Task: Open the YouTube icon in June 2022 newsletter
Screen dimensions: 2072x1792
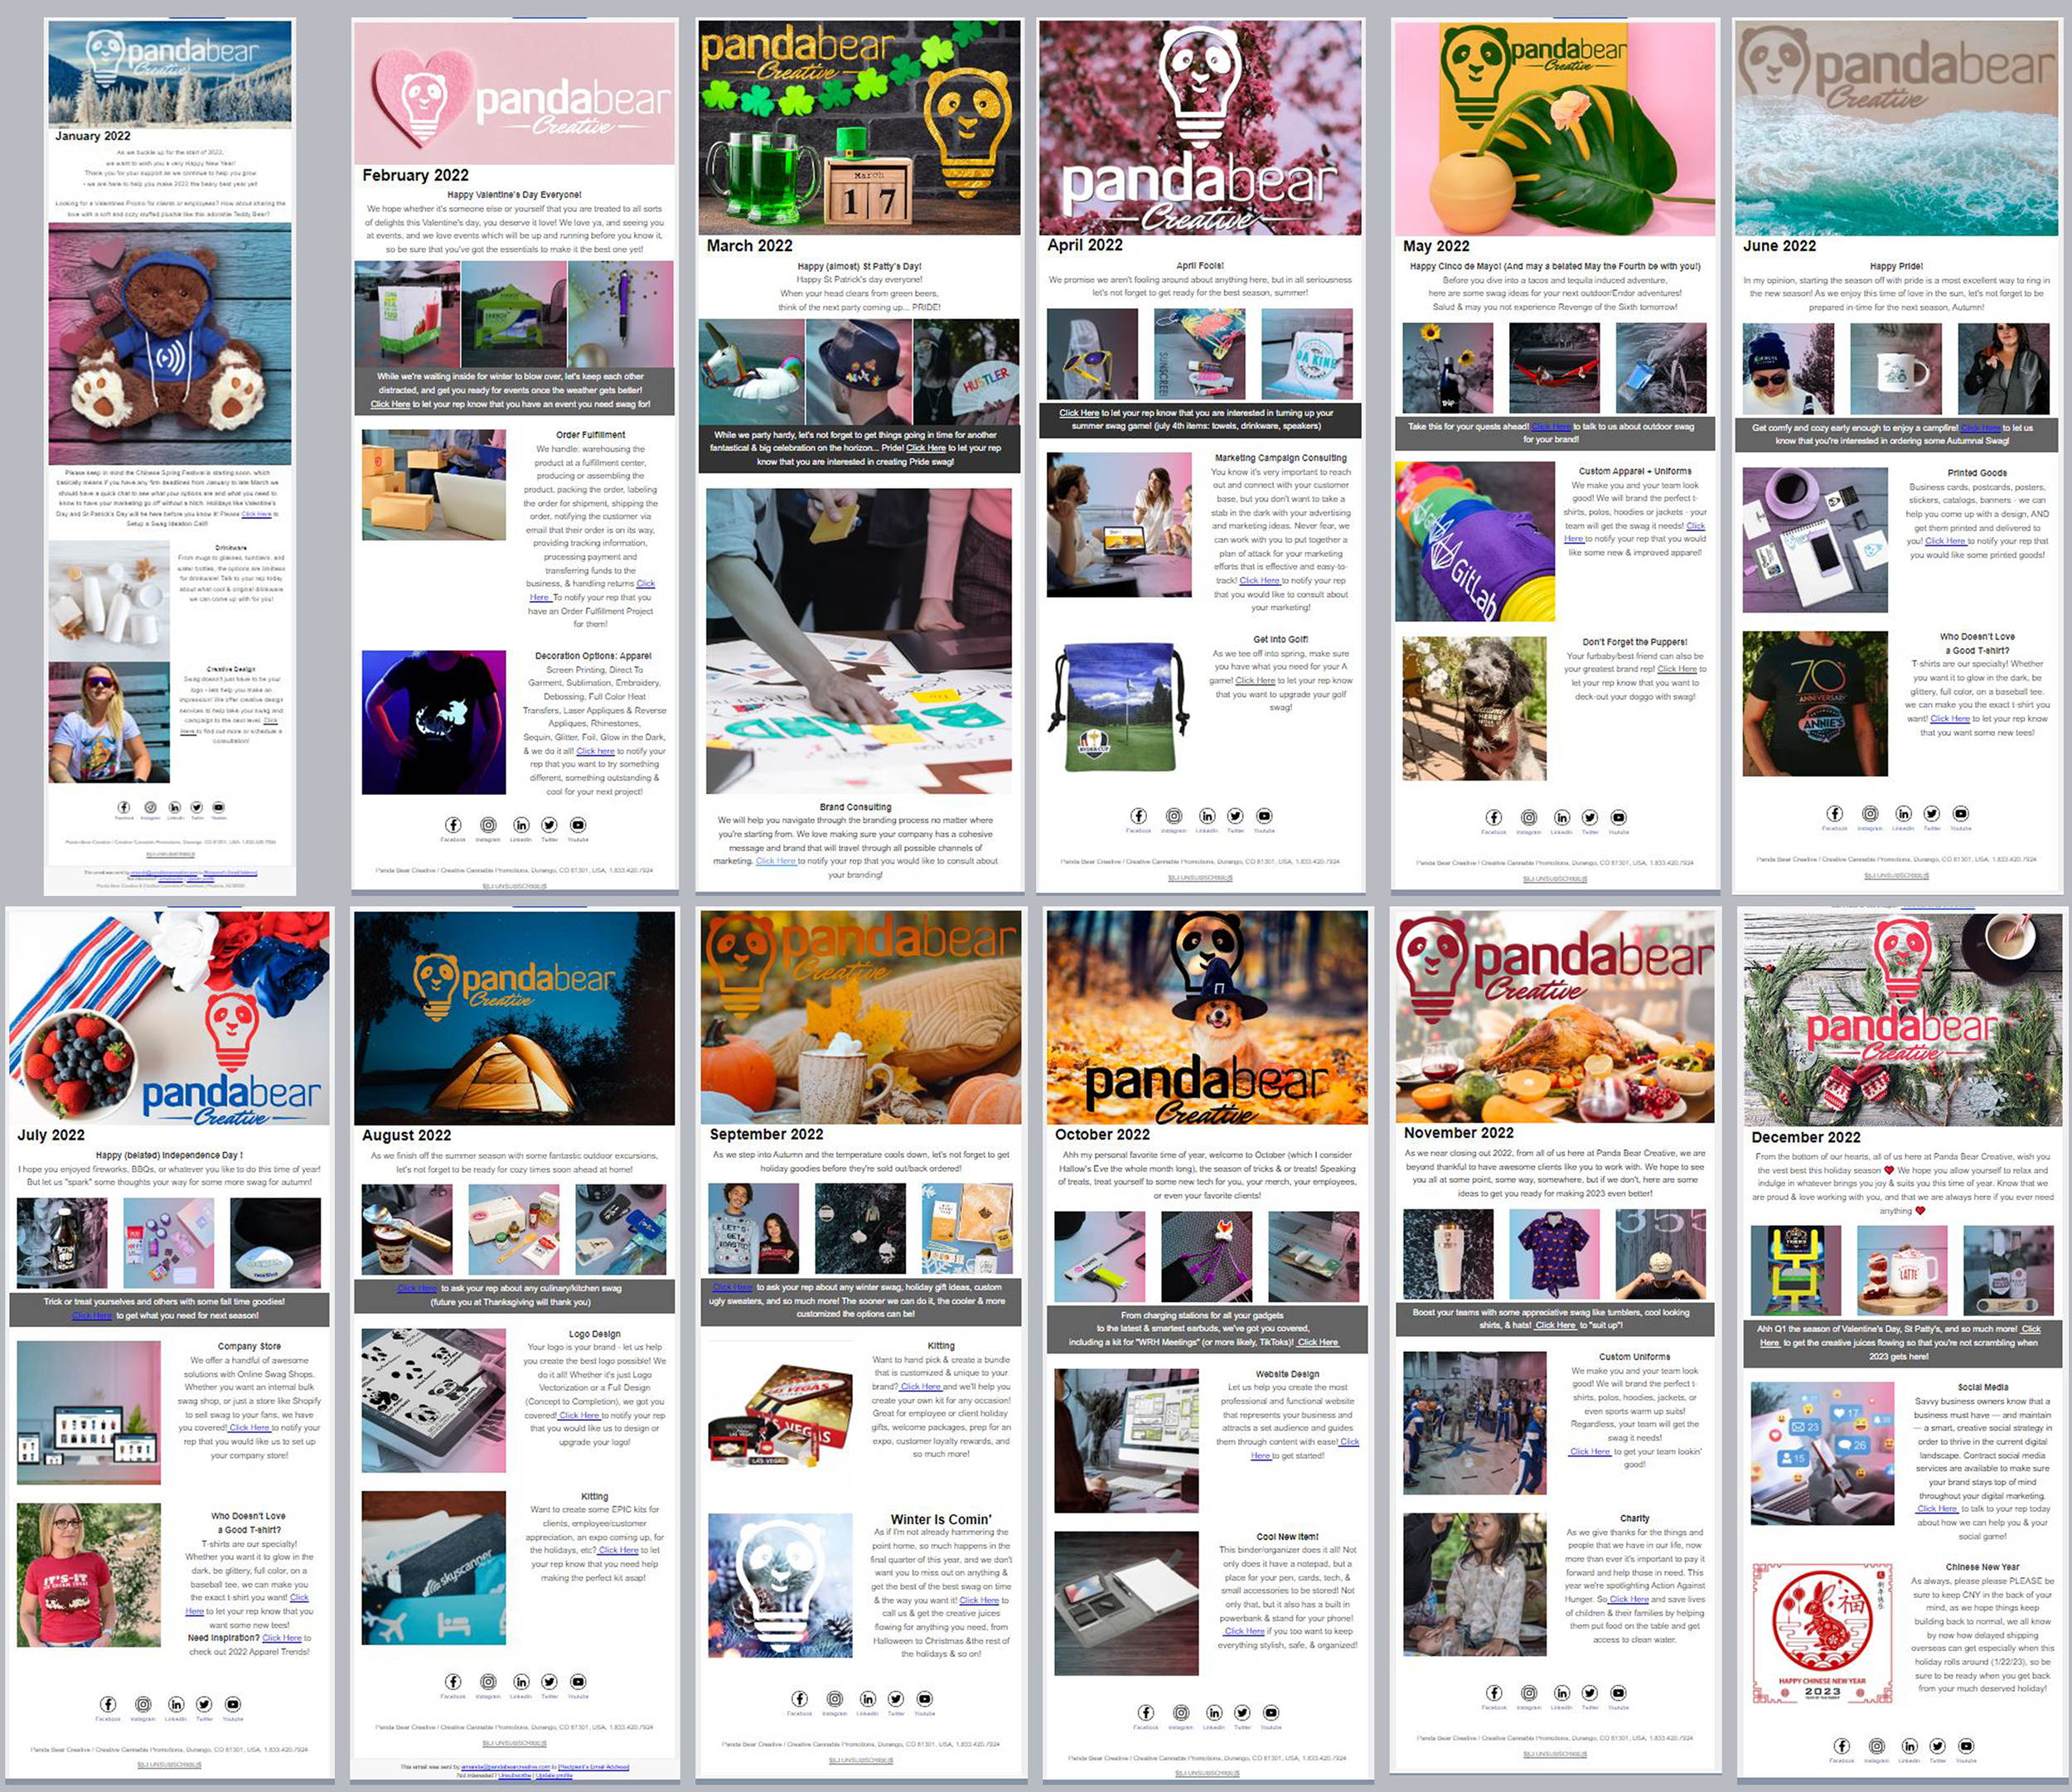Action: click(x=1961, y=814)
